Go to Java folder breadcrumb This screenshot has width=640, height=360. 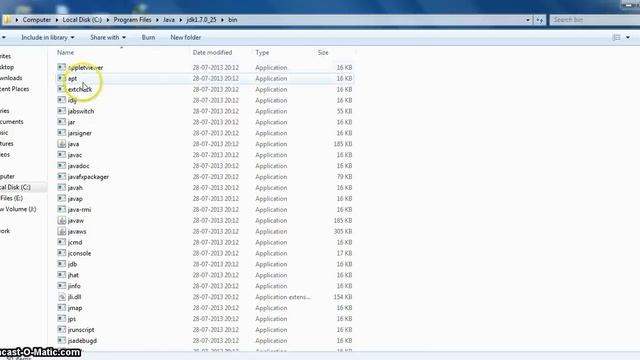point(169,20)
